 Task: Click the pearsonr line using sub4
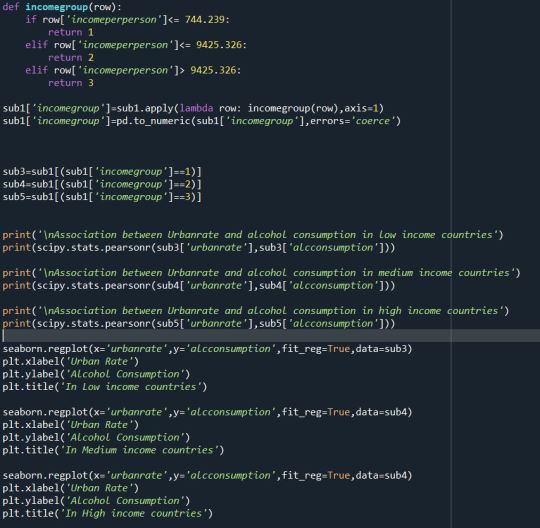(x=199, y=286)
